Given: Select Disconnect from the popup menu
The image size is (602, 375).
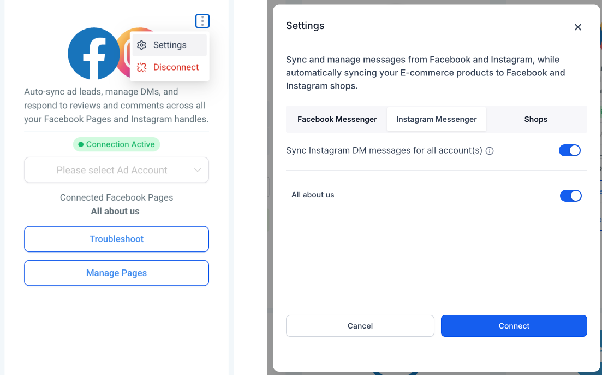Looking at the screenshot, I should click(170, 67).
